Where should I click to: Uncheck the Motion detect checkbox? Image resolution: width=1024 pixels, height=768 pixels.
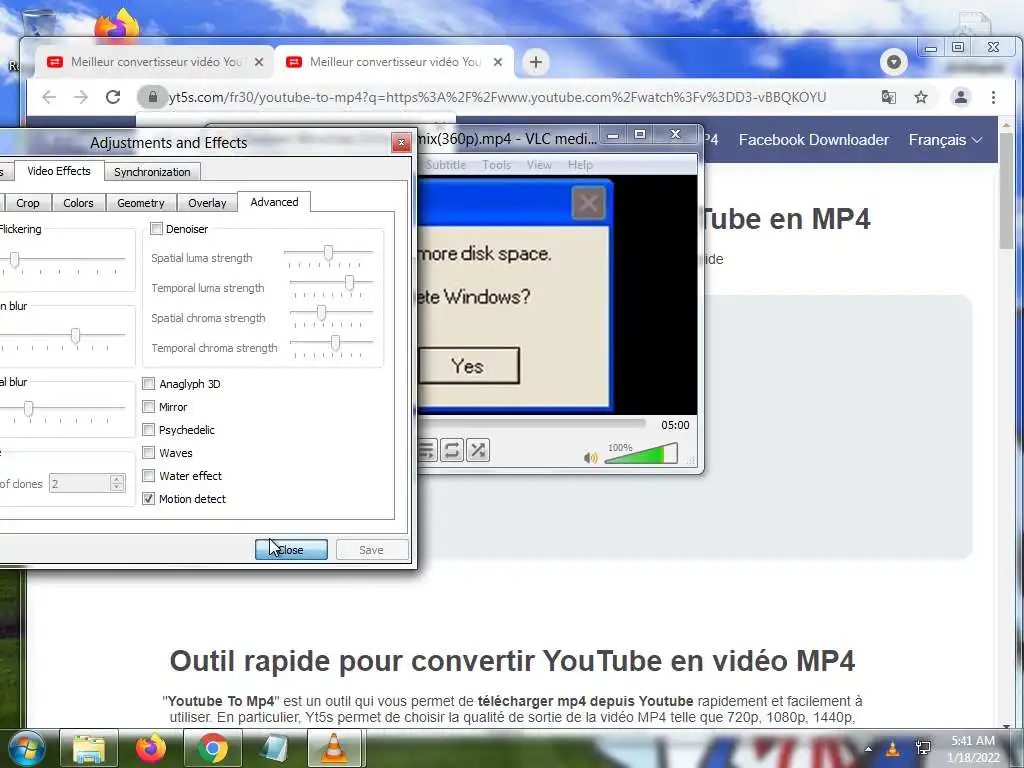click(x=149, y=499)
